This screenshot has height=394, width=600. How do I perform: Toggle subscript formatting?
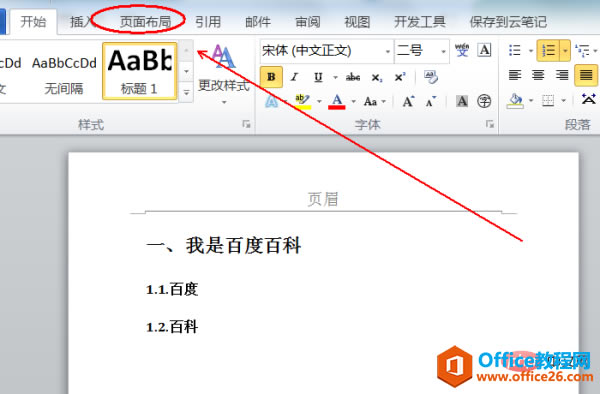click(377, 78)
